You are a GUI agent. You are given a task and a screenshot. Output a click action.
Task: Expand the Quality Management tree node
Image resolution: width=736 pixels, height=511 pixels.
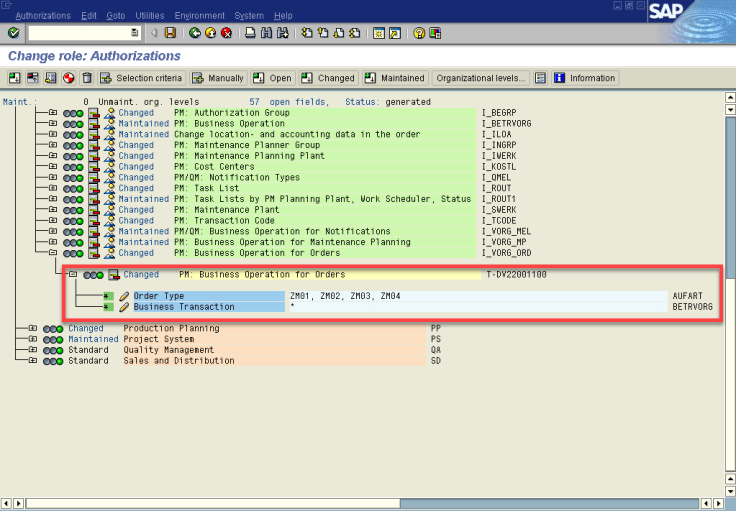tap(33, 350)
